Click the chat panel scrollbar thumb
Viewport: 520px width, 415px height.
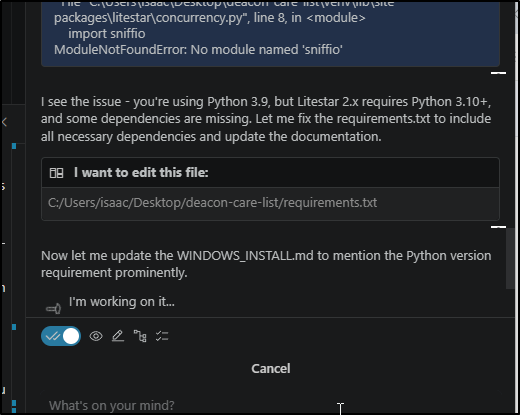point(510,259)
